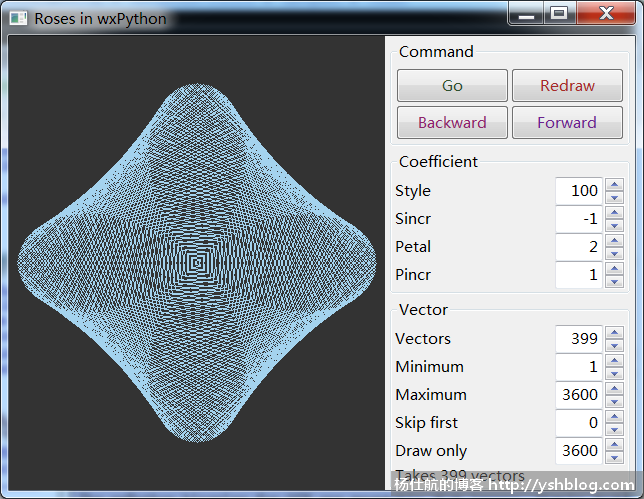The width and height of the screenshot is (644, 499).
Task: Focus the Sincr input field showing -1
Action: [579, 219]
